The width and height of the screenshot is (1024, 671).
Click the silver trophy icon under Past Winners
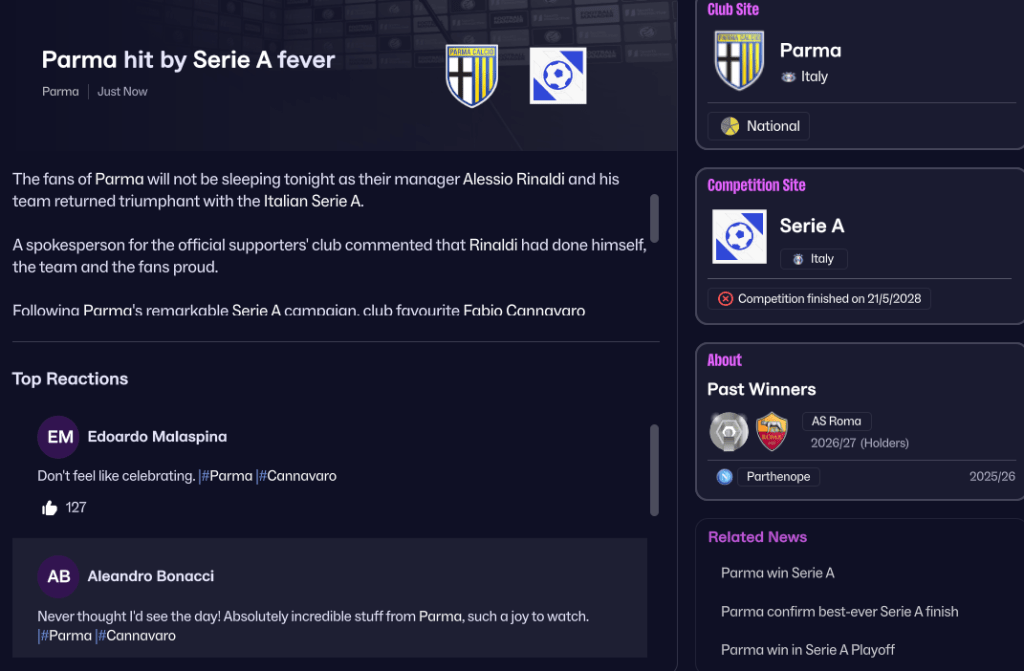[x=729, y=432]
